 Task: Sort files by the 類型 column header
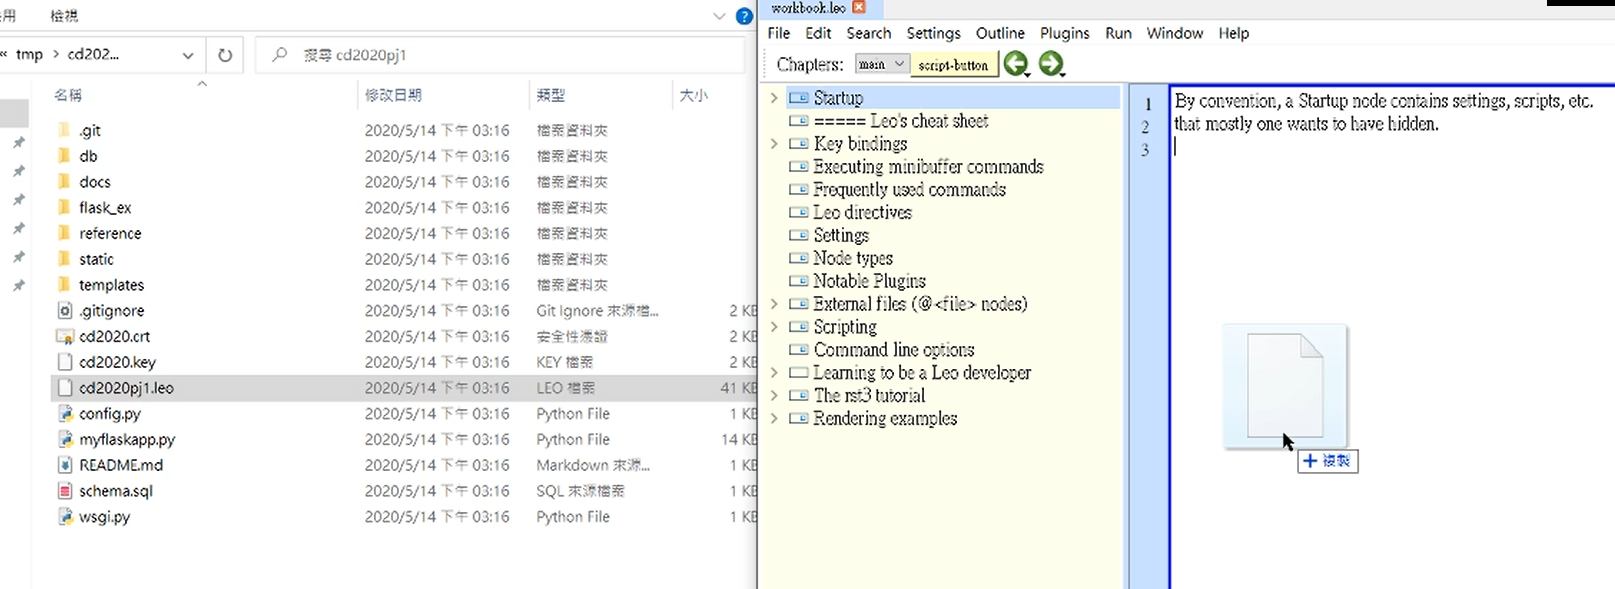pyautogui.click(x=551, y=95)
